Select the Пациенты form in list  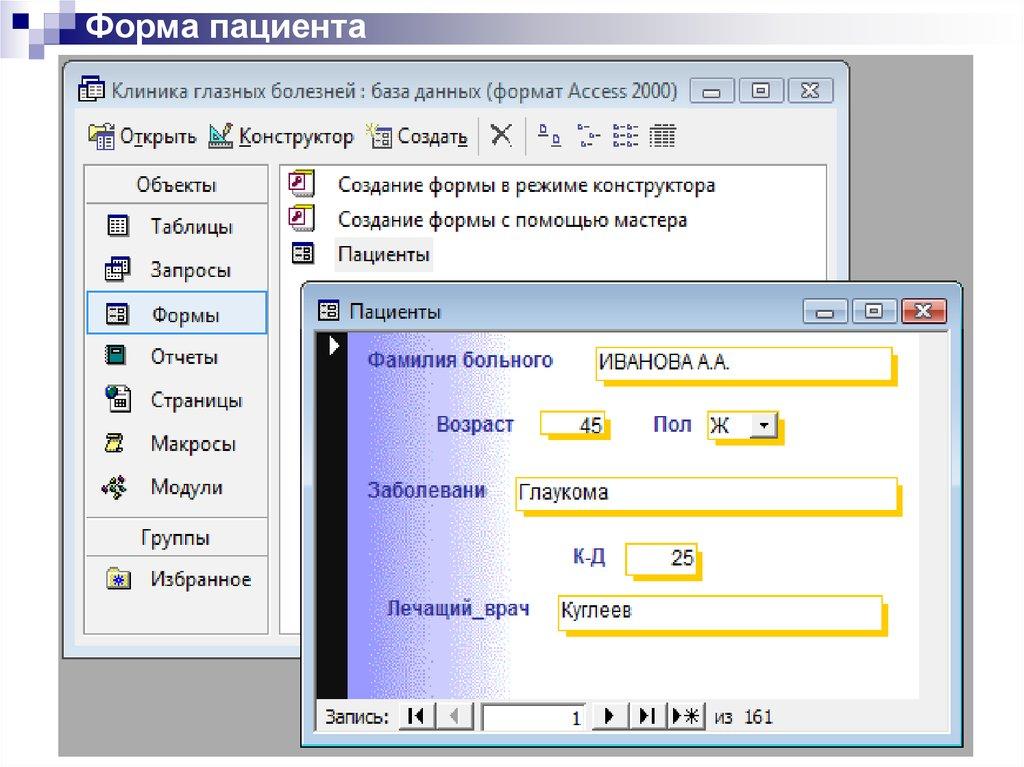384,254
